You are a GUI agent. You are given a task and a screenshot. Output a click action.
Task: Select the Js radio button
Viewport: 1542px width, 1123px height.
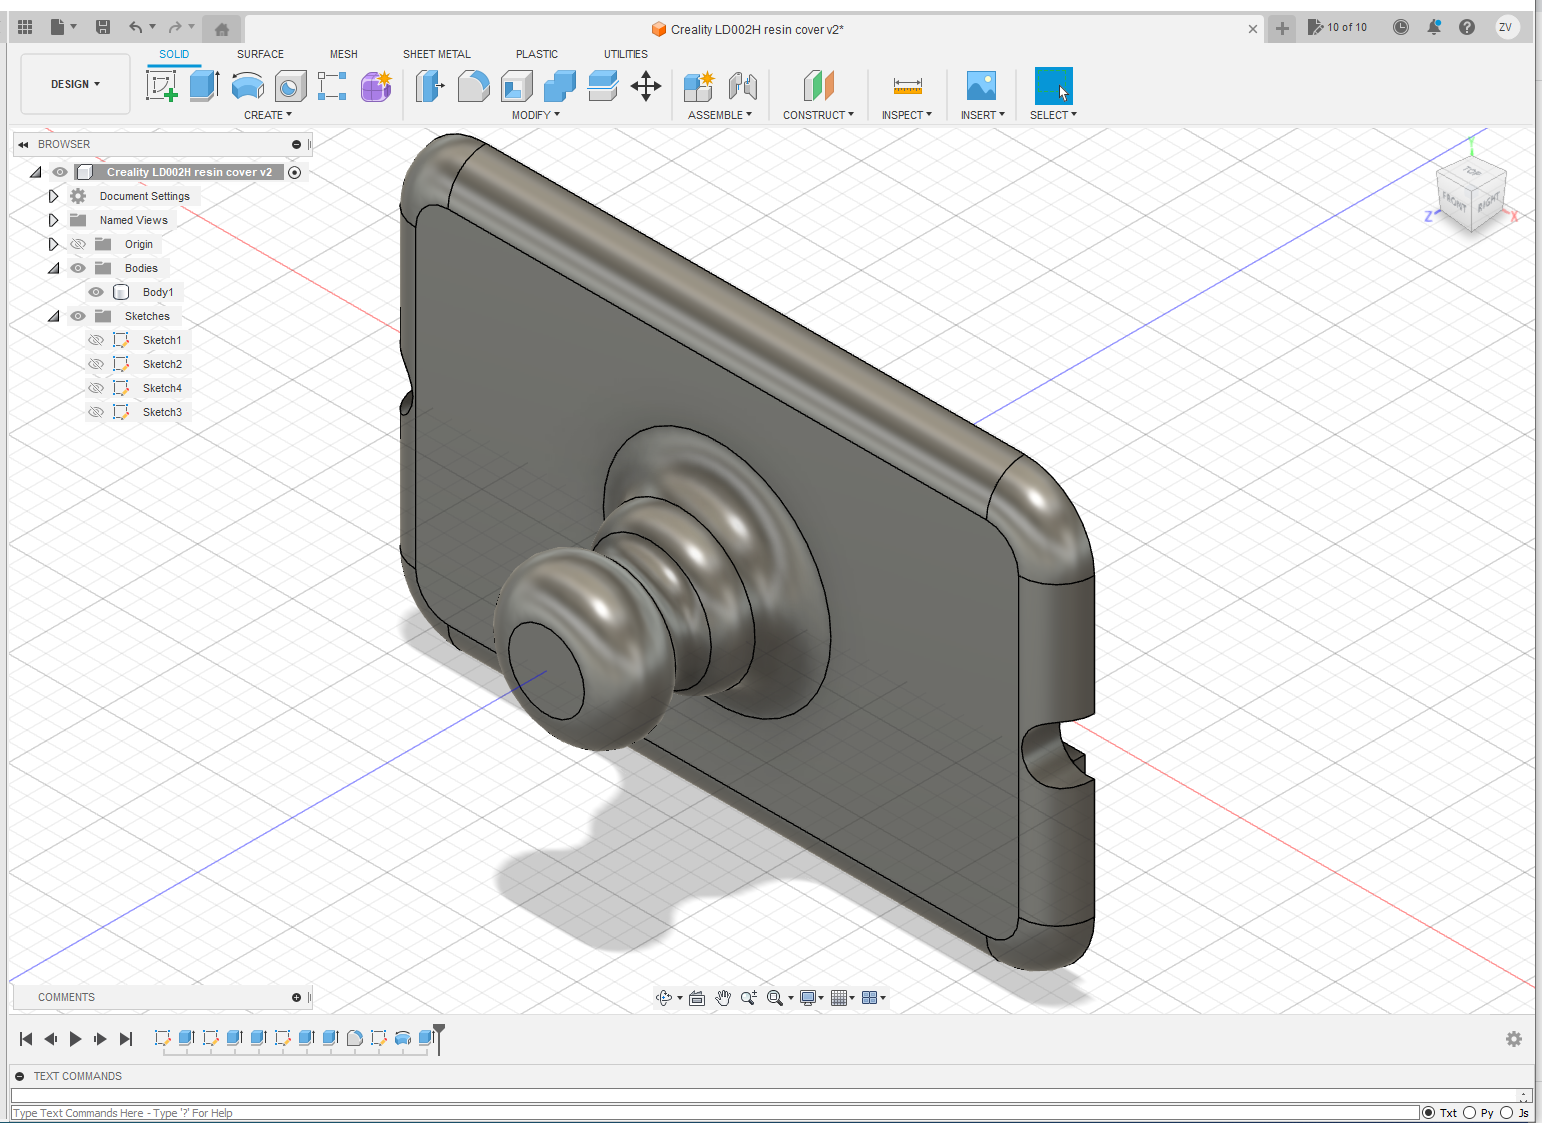(1507, 1113)
